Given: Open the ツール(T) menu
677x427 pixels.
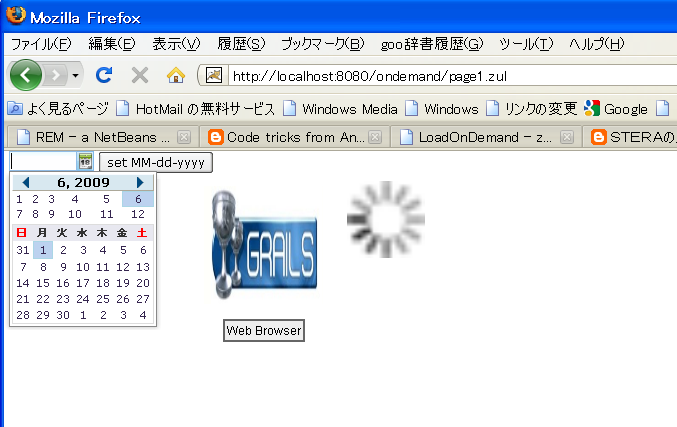Looking at the screenshot, I should 526,44.
